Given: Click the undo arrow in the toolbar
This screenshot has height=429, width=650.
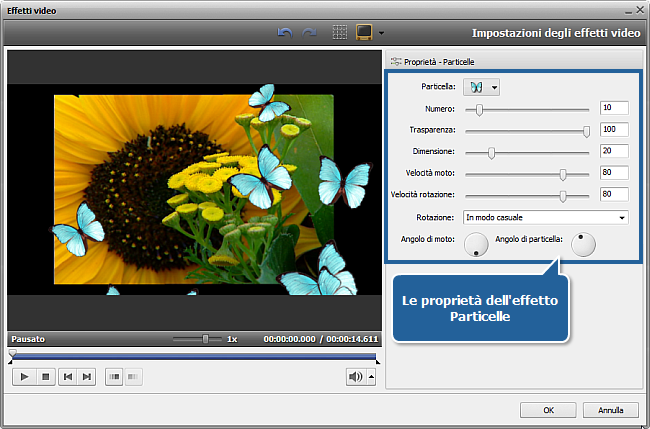Looking at the screenshot, I should point(284,32).
